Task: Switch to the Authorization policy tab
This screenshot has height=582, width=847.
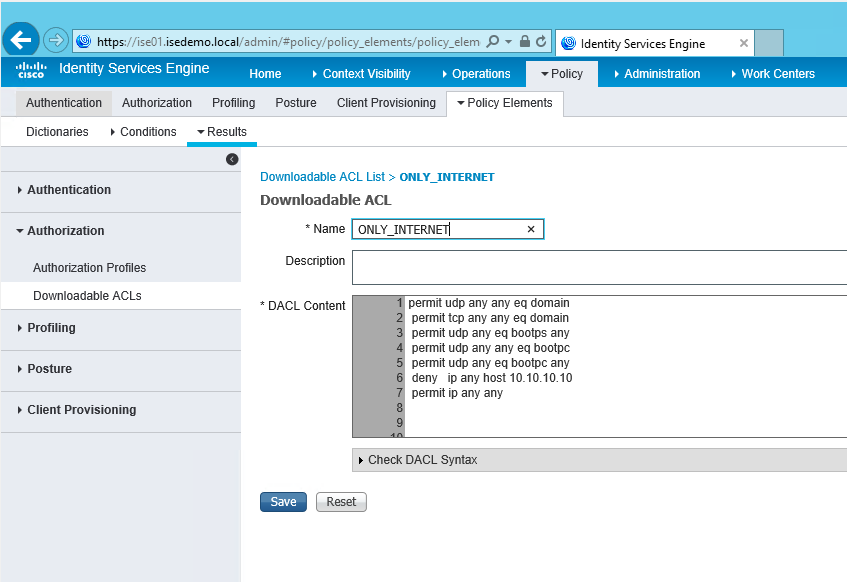Action: (157, 103)
